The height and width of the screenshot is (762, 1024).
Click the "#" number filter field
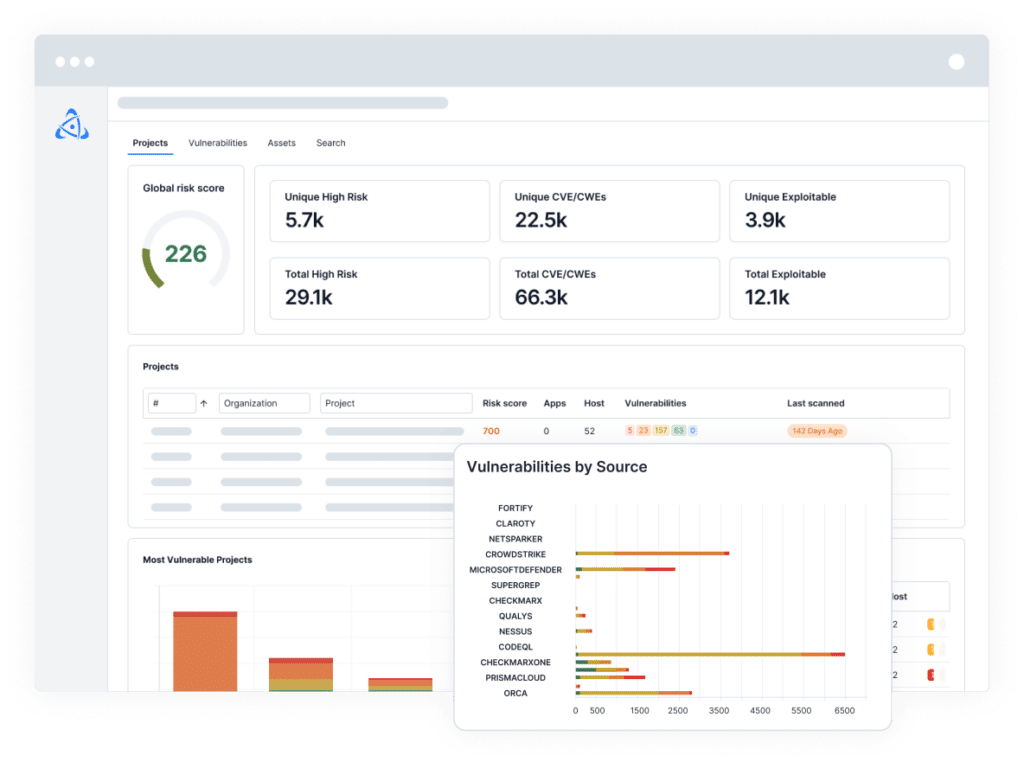pyautogui.click(x=170, y=403)
